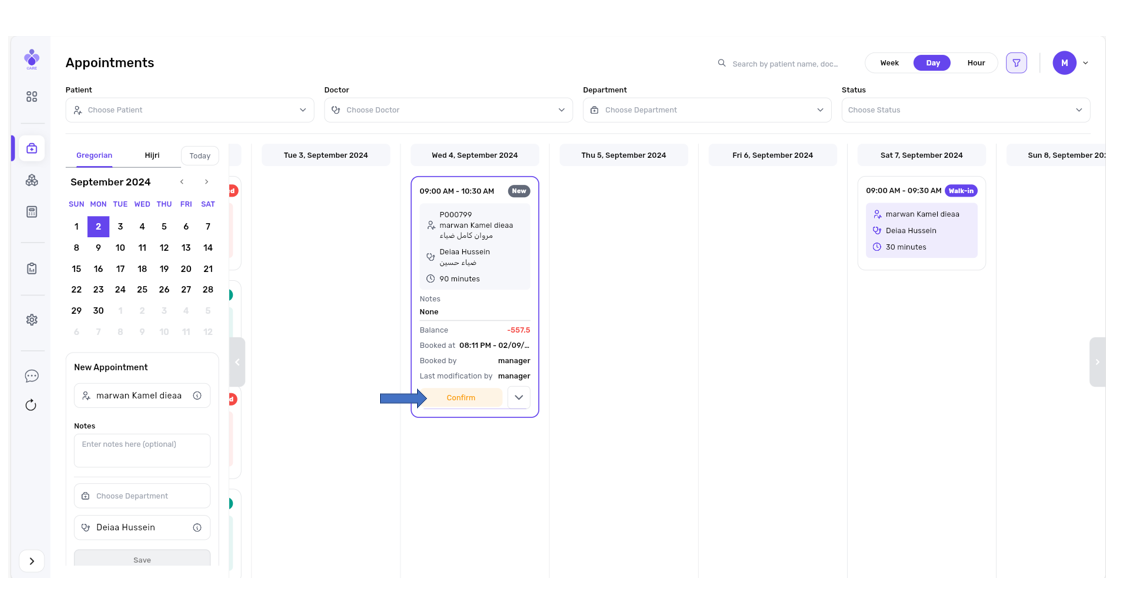Open the dashboard grid icon in sidebar
The width and height of the screenshot is (1147, 616).
coord(32,97)
